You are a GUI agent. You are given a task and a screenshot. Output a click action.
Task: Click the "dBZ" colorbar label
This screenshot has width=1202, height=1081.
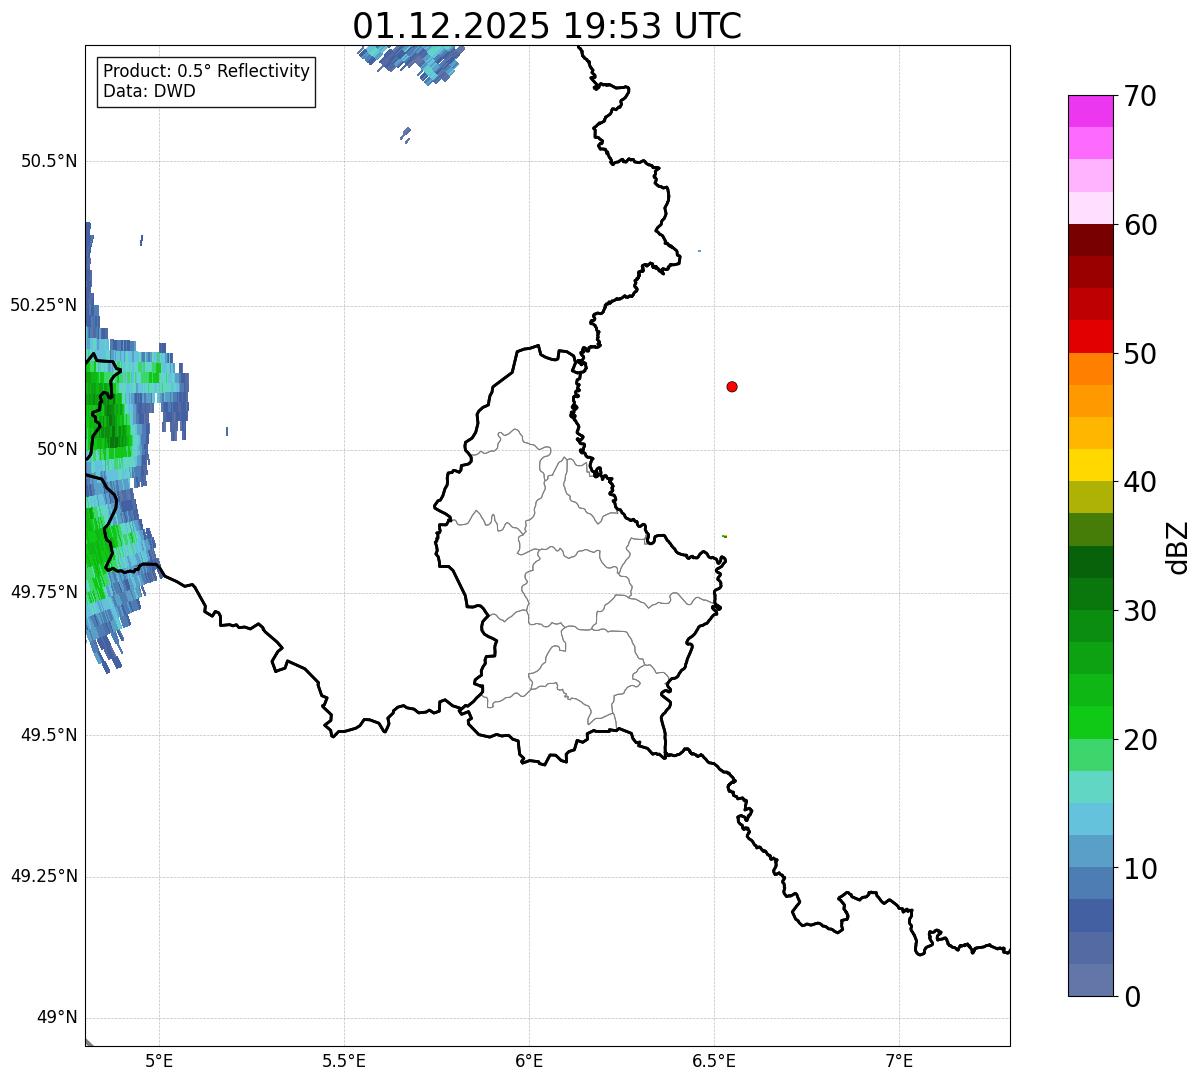click(1178, 547)
